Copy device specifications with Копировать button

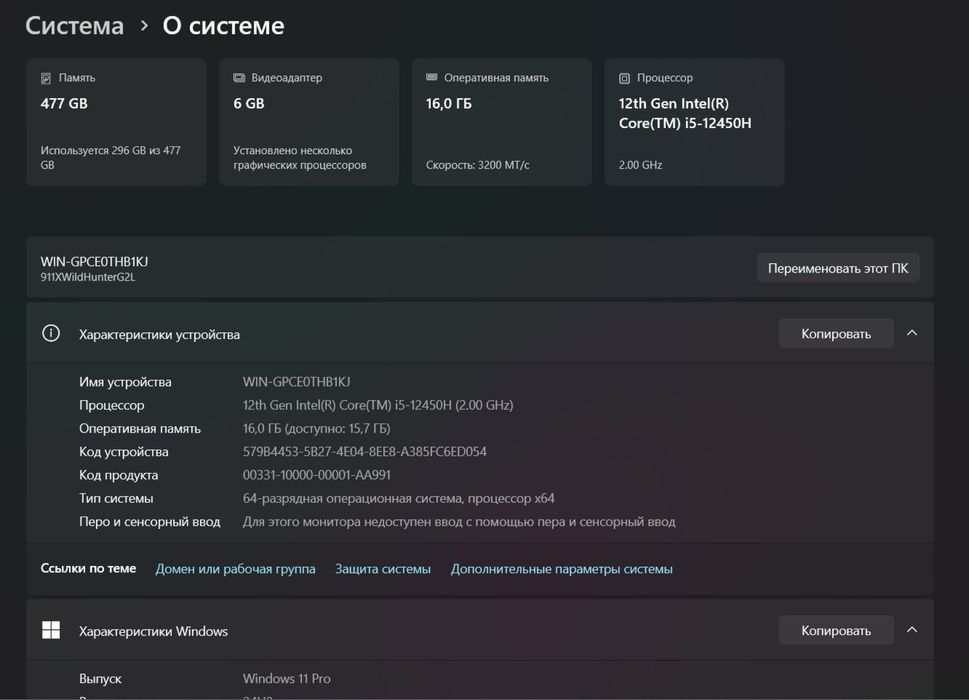pos(836,334)
